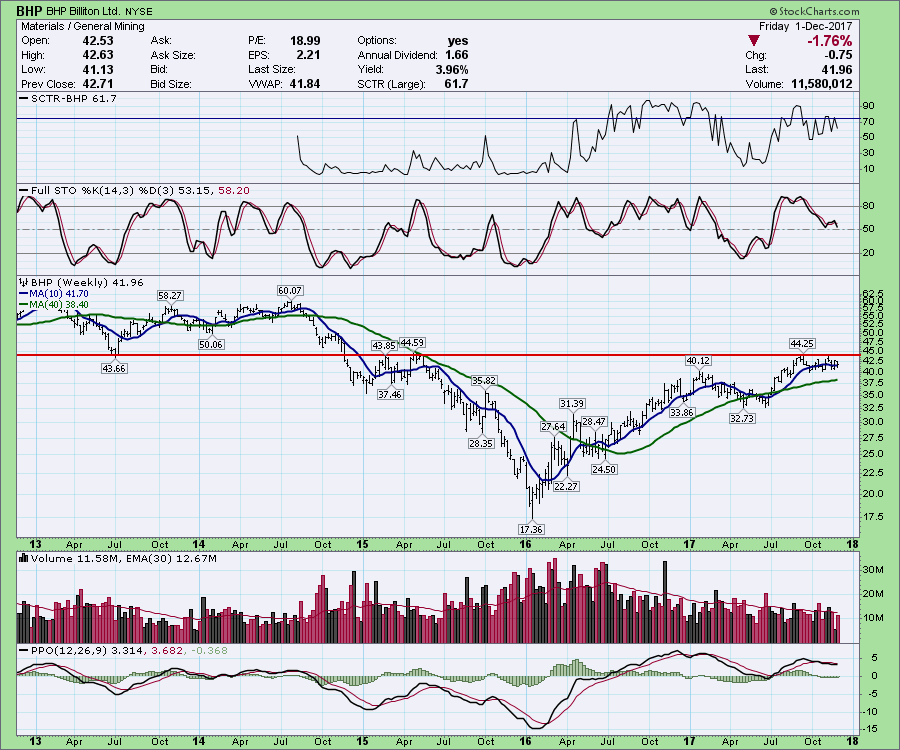Click the volume bars legend icon
900x750 pixels.
click(x=24, y=558)
